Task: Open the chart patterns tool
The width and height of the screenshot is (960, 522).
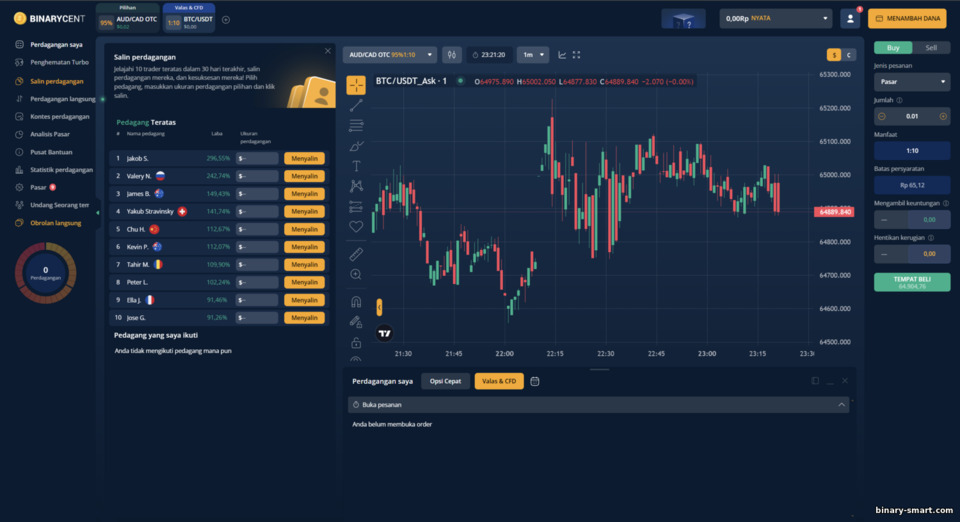Action: tap(356, 186)
